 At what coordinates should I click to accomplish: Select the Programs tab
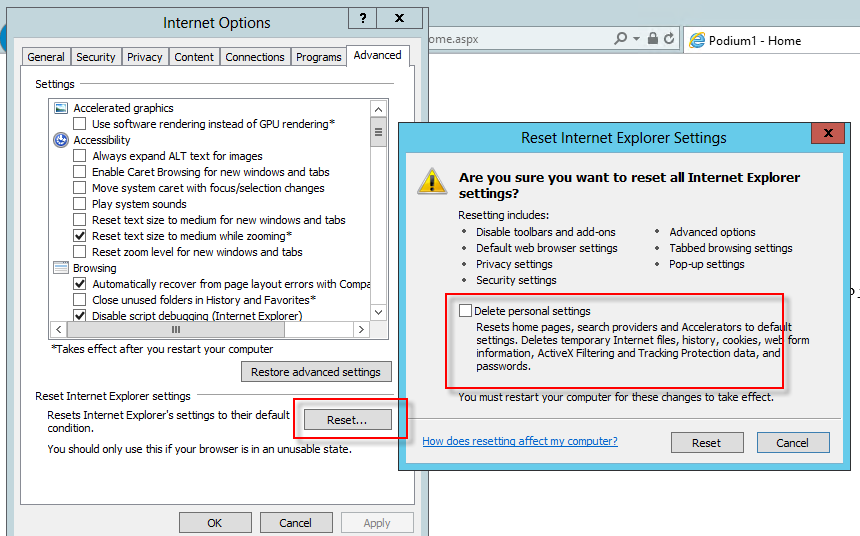click(x=319, y=57)
